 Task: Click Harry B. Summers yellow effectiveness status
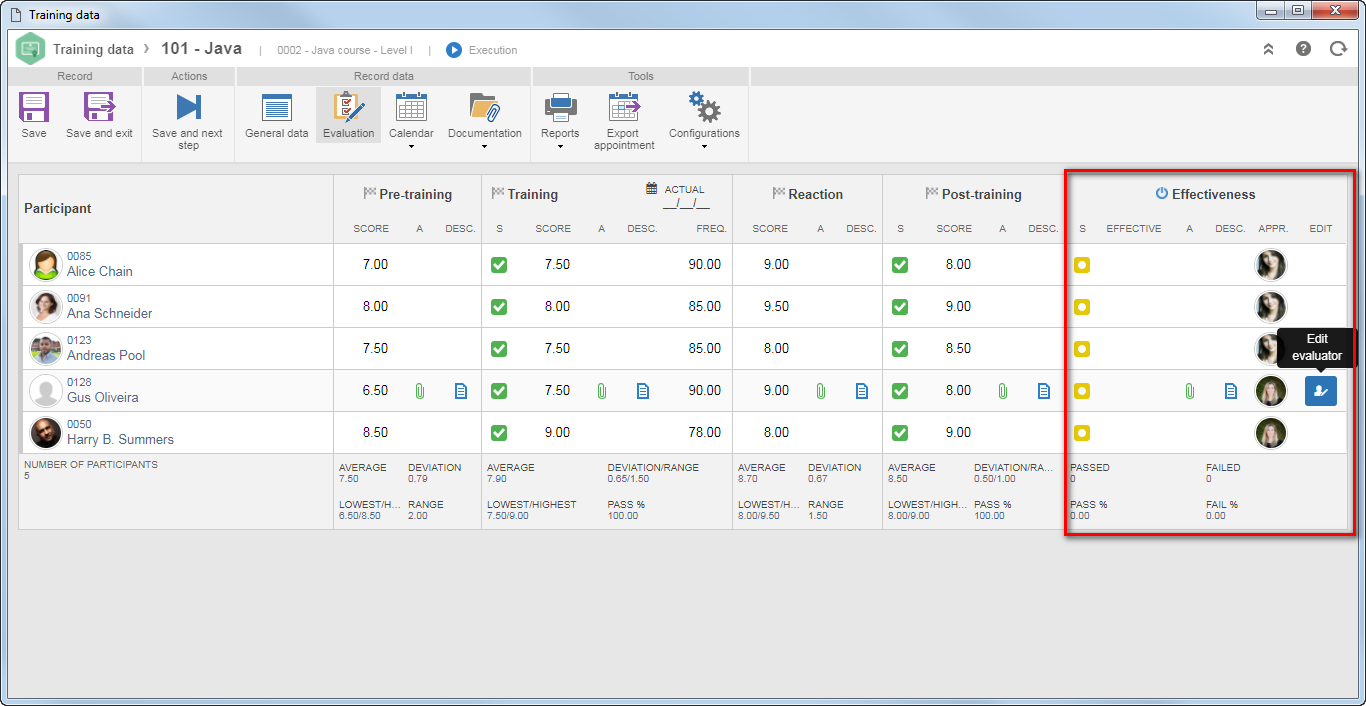click(1082, 433)
